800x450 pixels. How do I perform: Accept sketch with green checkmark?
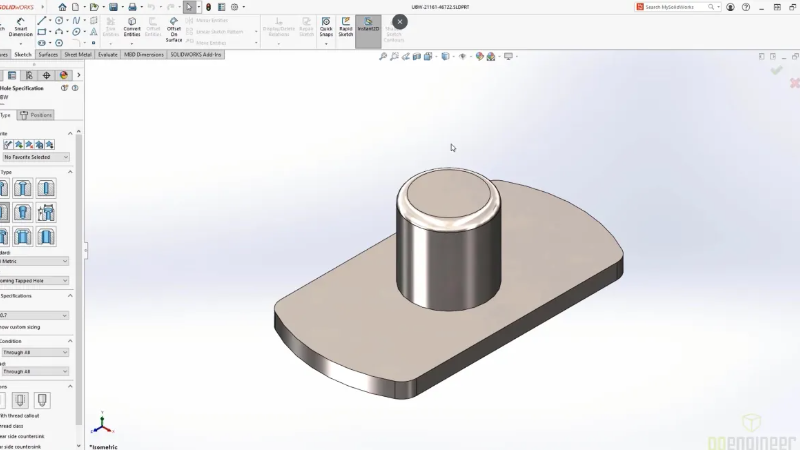point(776,70)
